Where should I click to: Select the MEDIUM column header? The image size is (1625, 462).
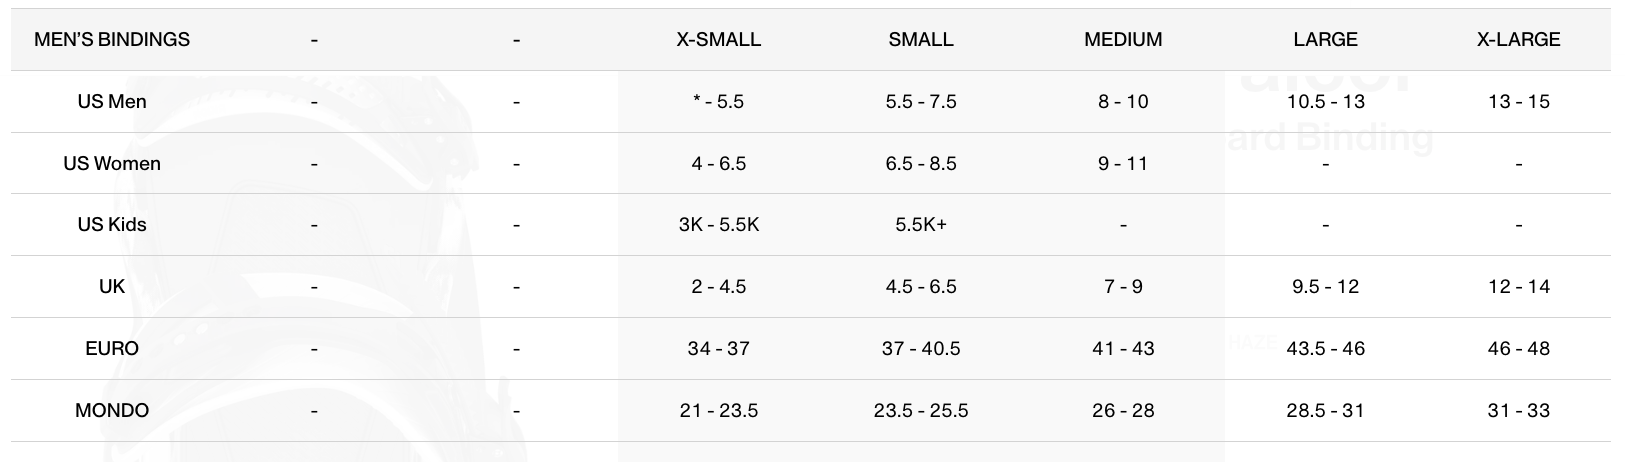[x=1123, y=40]
